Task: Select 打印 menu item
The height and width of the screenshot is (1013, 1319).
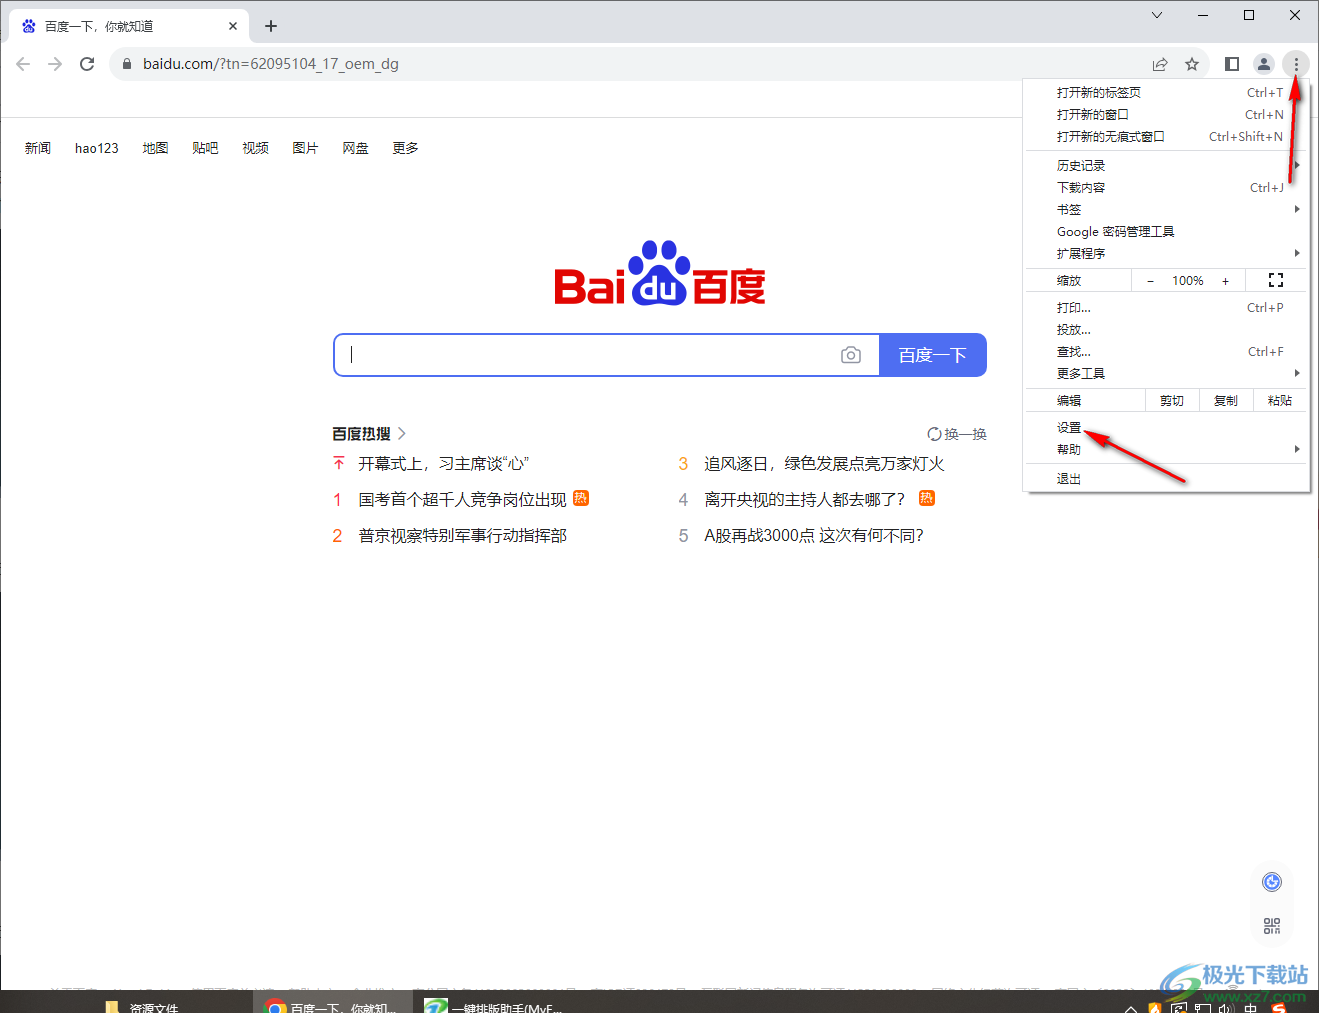Action: coord(1168,307)
